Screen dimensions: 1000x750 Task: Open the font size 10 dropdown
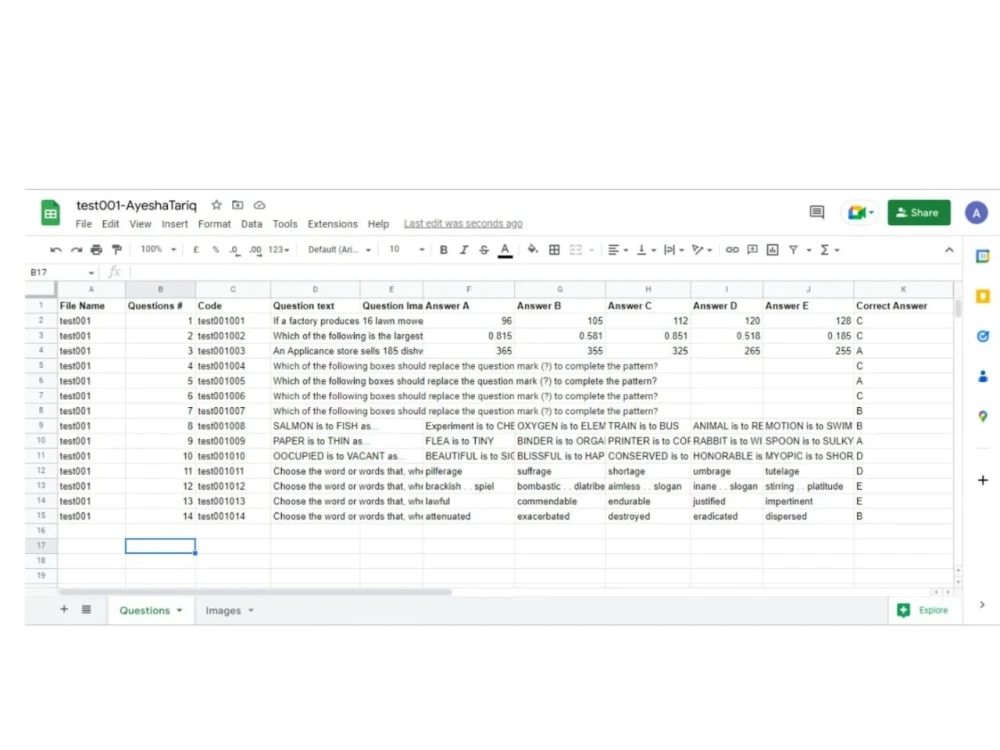[x=407, y=249]
